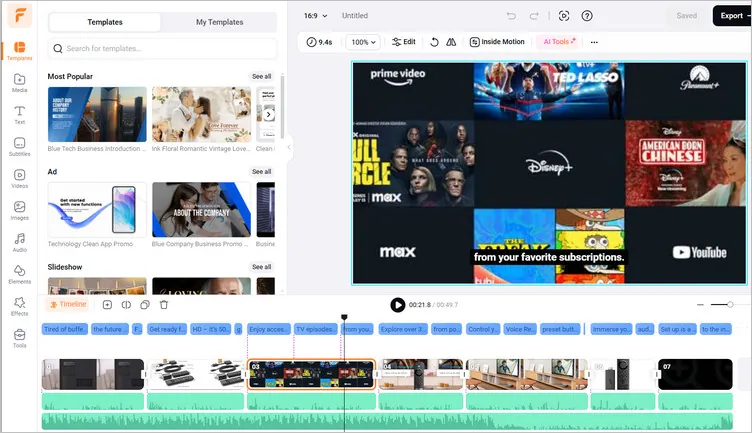Show next Most Popular templates

(x=269, y=115)
